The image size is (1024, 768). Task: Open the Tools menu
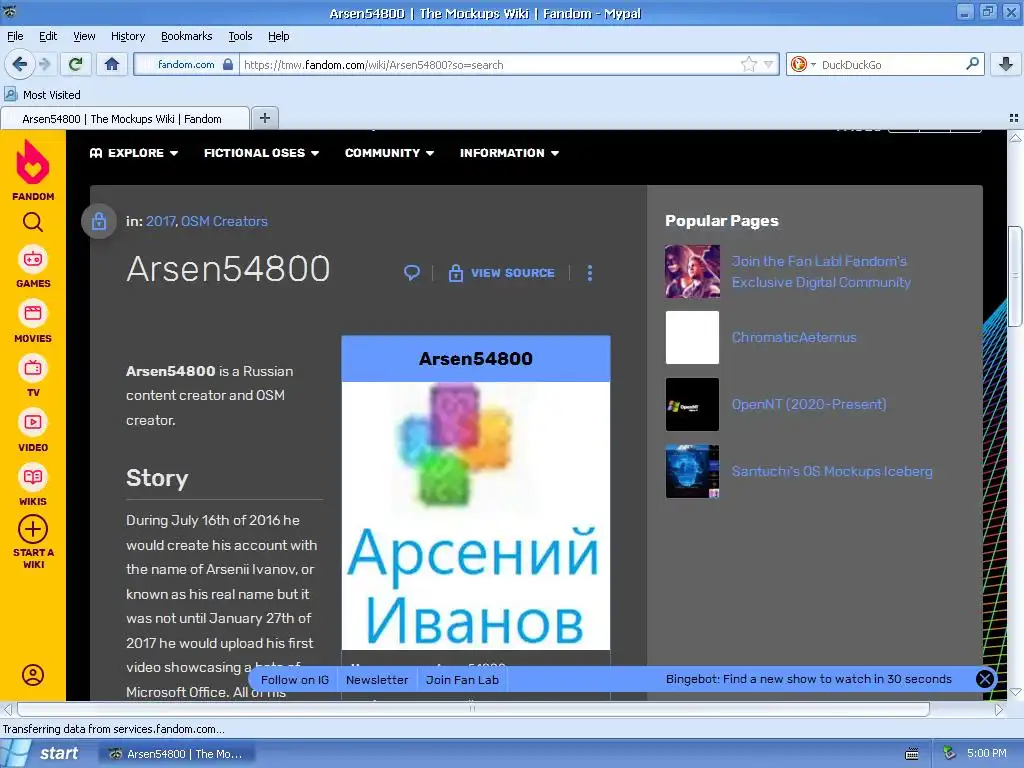pos(240,36)
